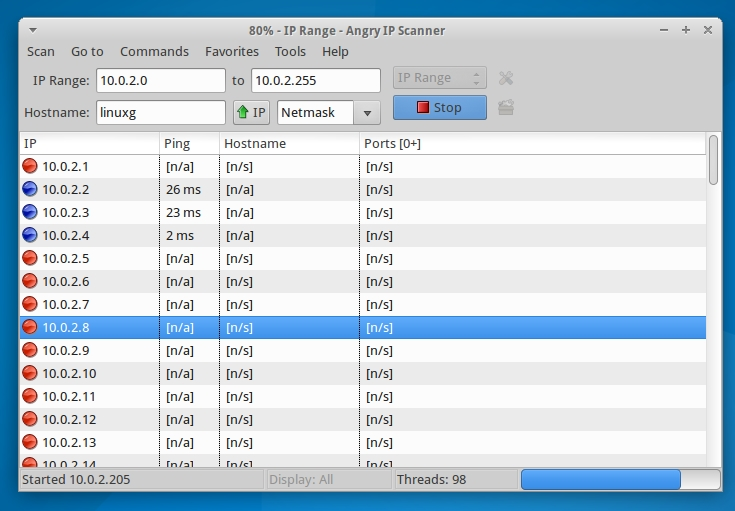Open the preferences tools icon

tap(506, 78)
